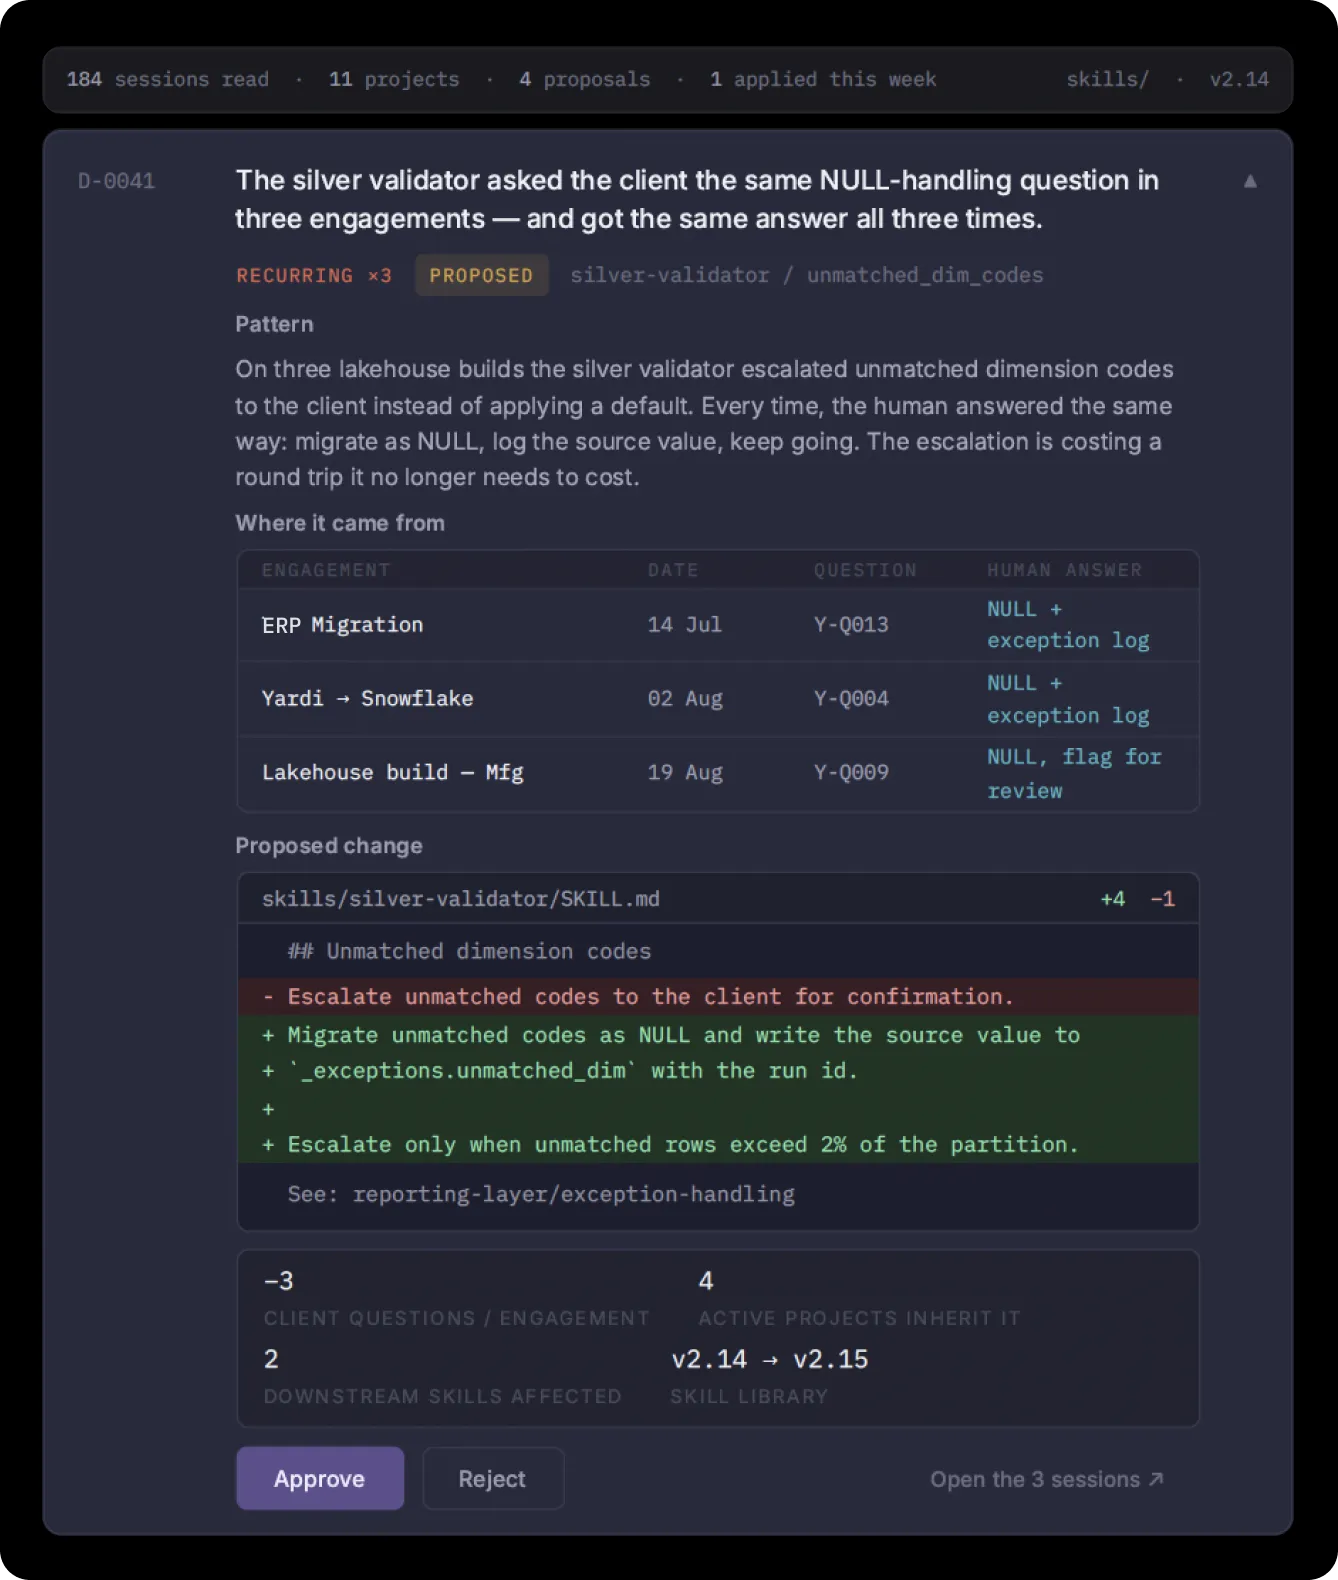Screen dimensions: 1338x1580
Task: Click the RECURRING ×3 label
Action: click(314, 275)
